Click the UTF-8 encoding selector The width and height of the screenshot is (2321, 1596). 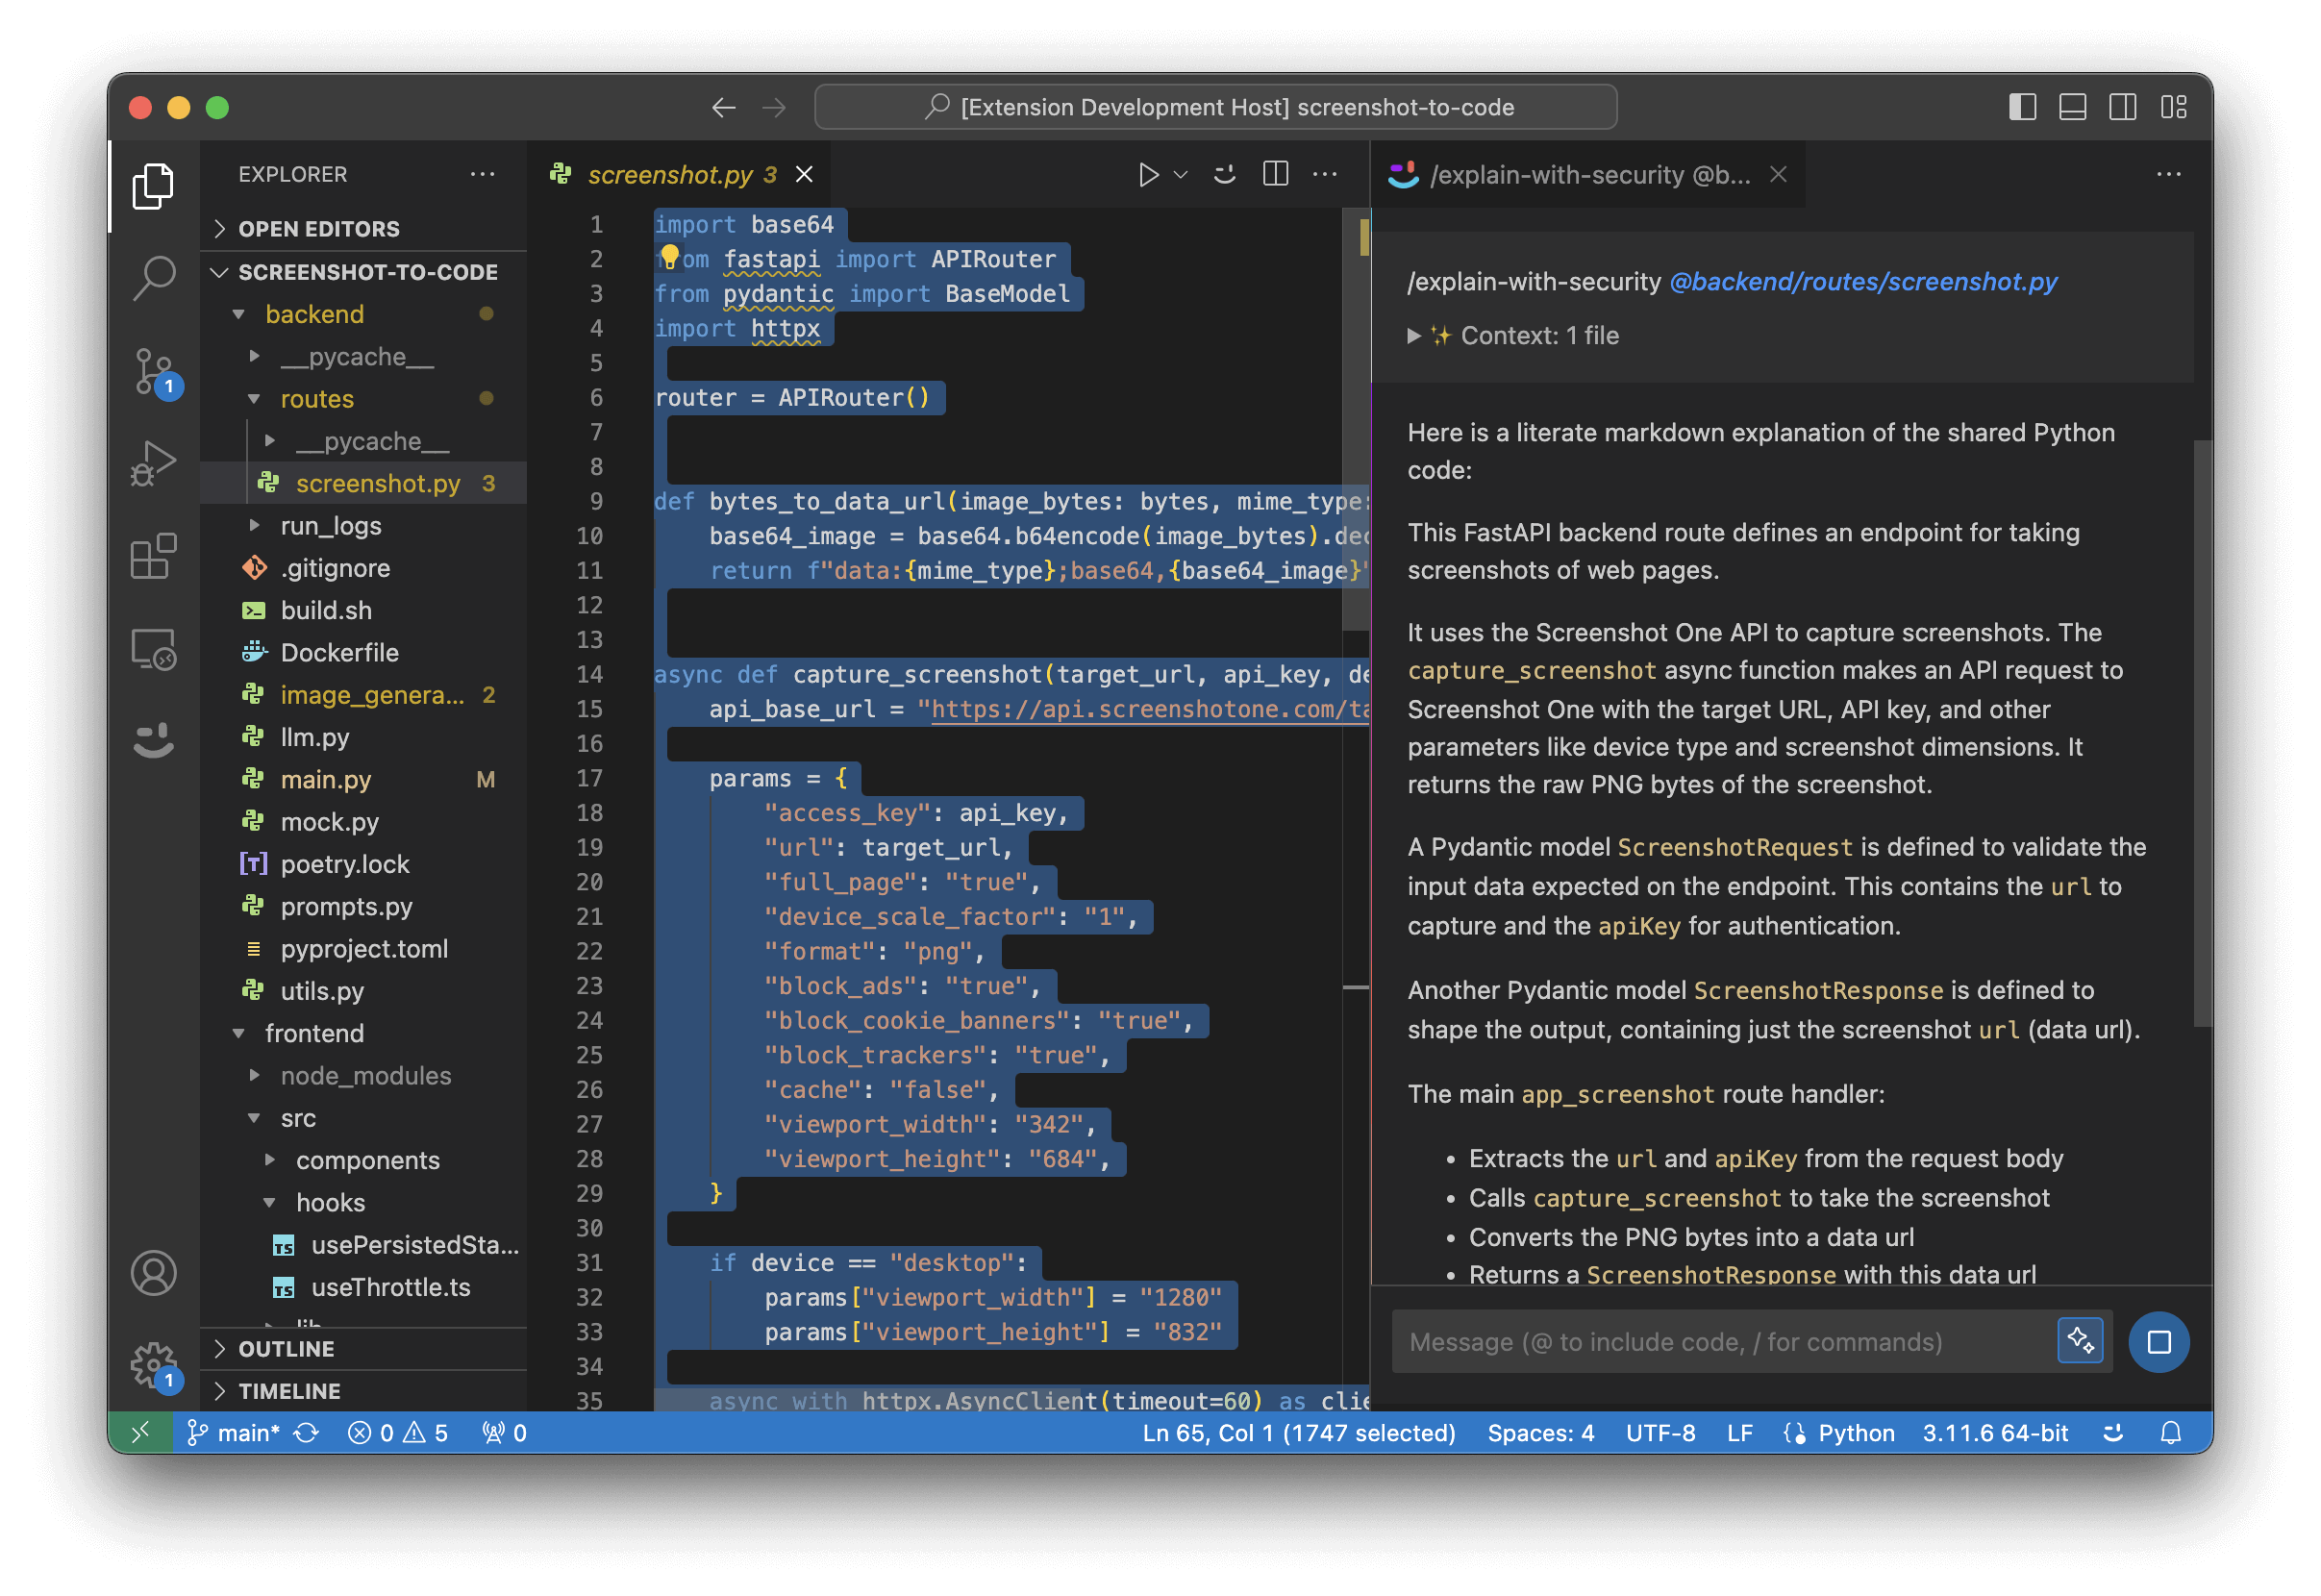[x=1660, y=1433]
